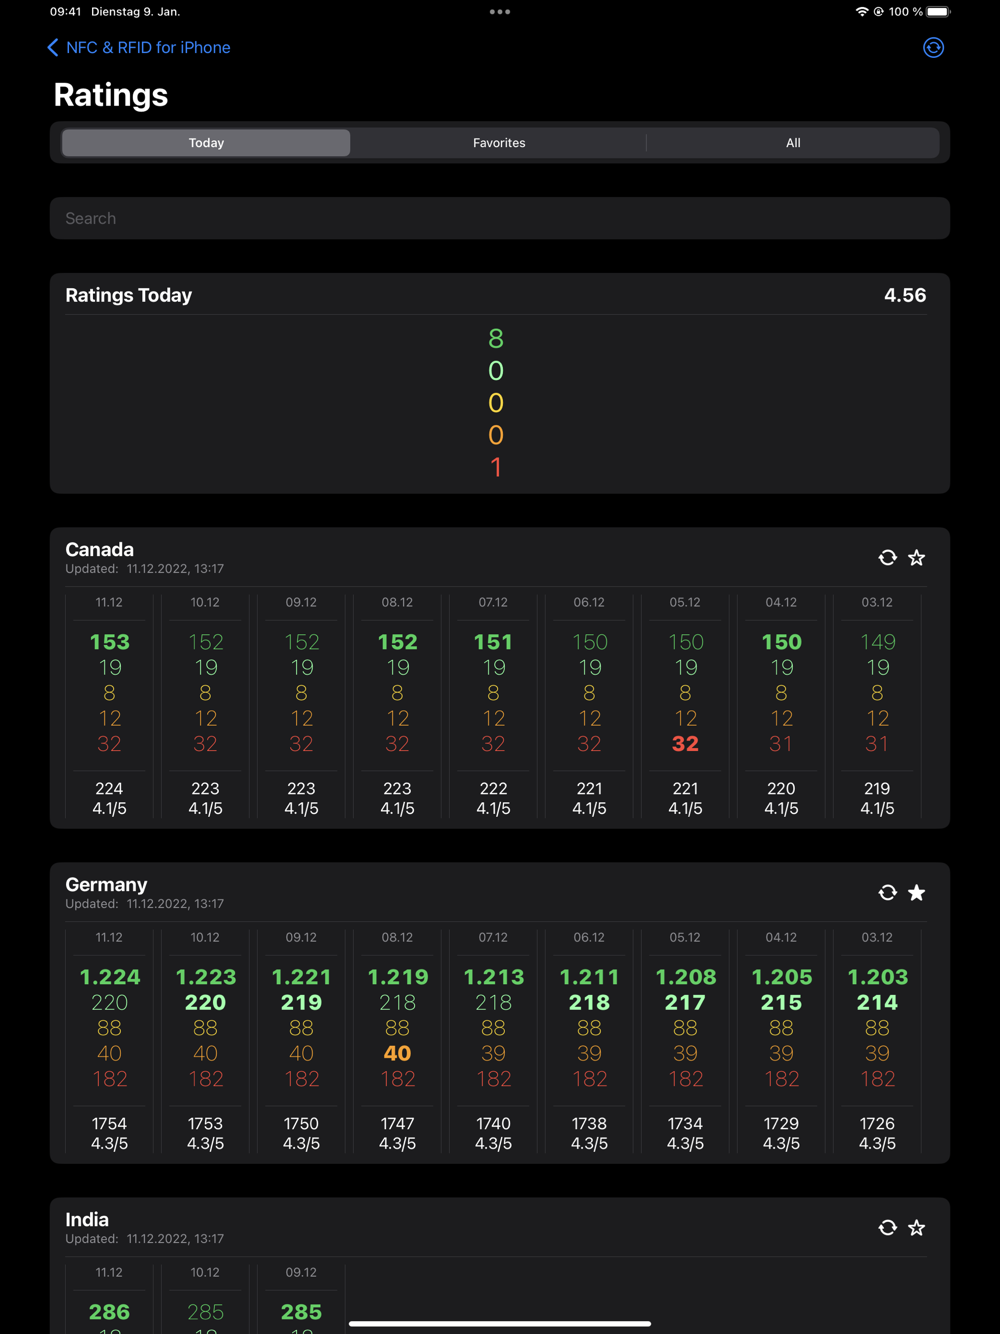Image resolution: width=1000 pixels, height=1334 pixels.
Task: Mark India as favorite with star
Action: point(917,1227)
